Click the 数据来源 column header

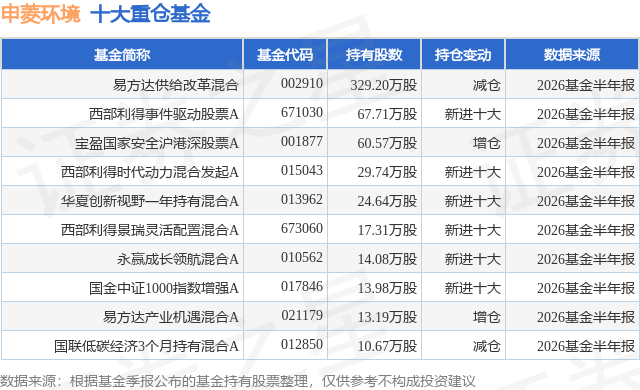click(572, 55)
